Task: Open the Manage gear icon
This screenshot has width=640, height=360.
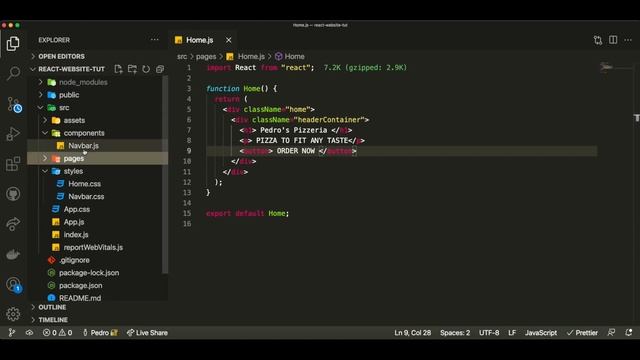Action: coord(13,314)
